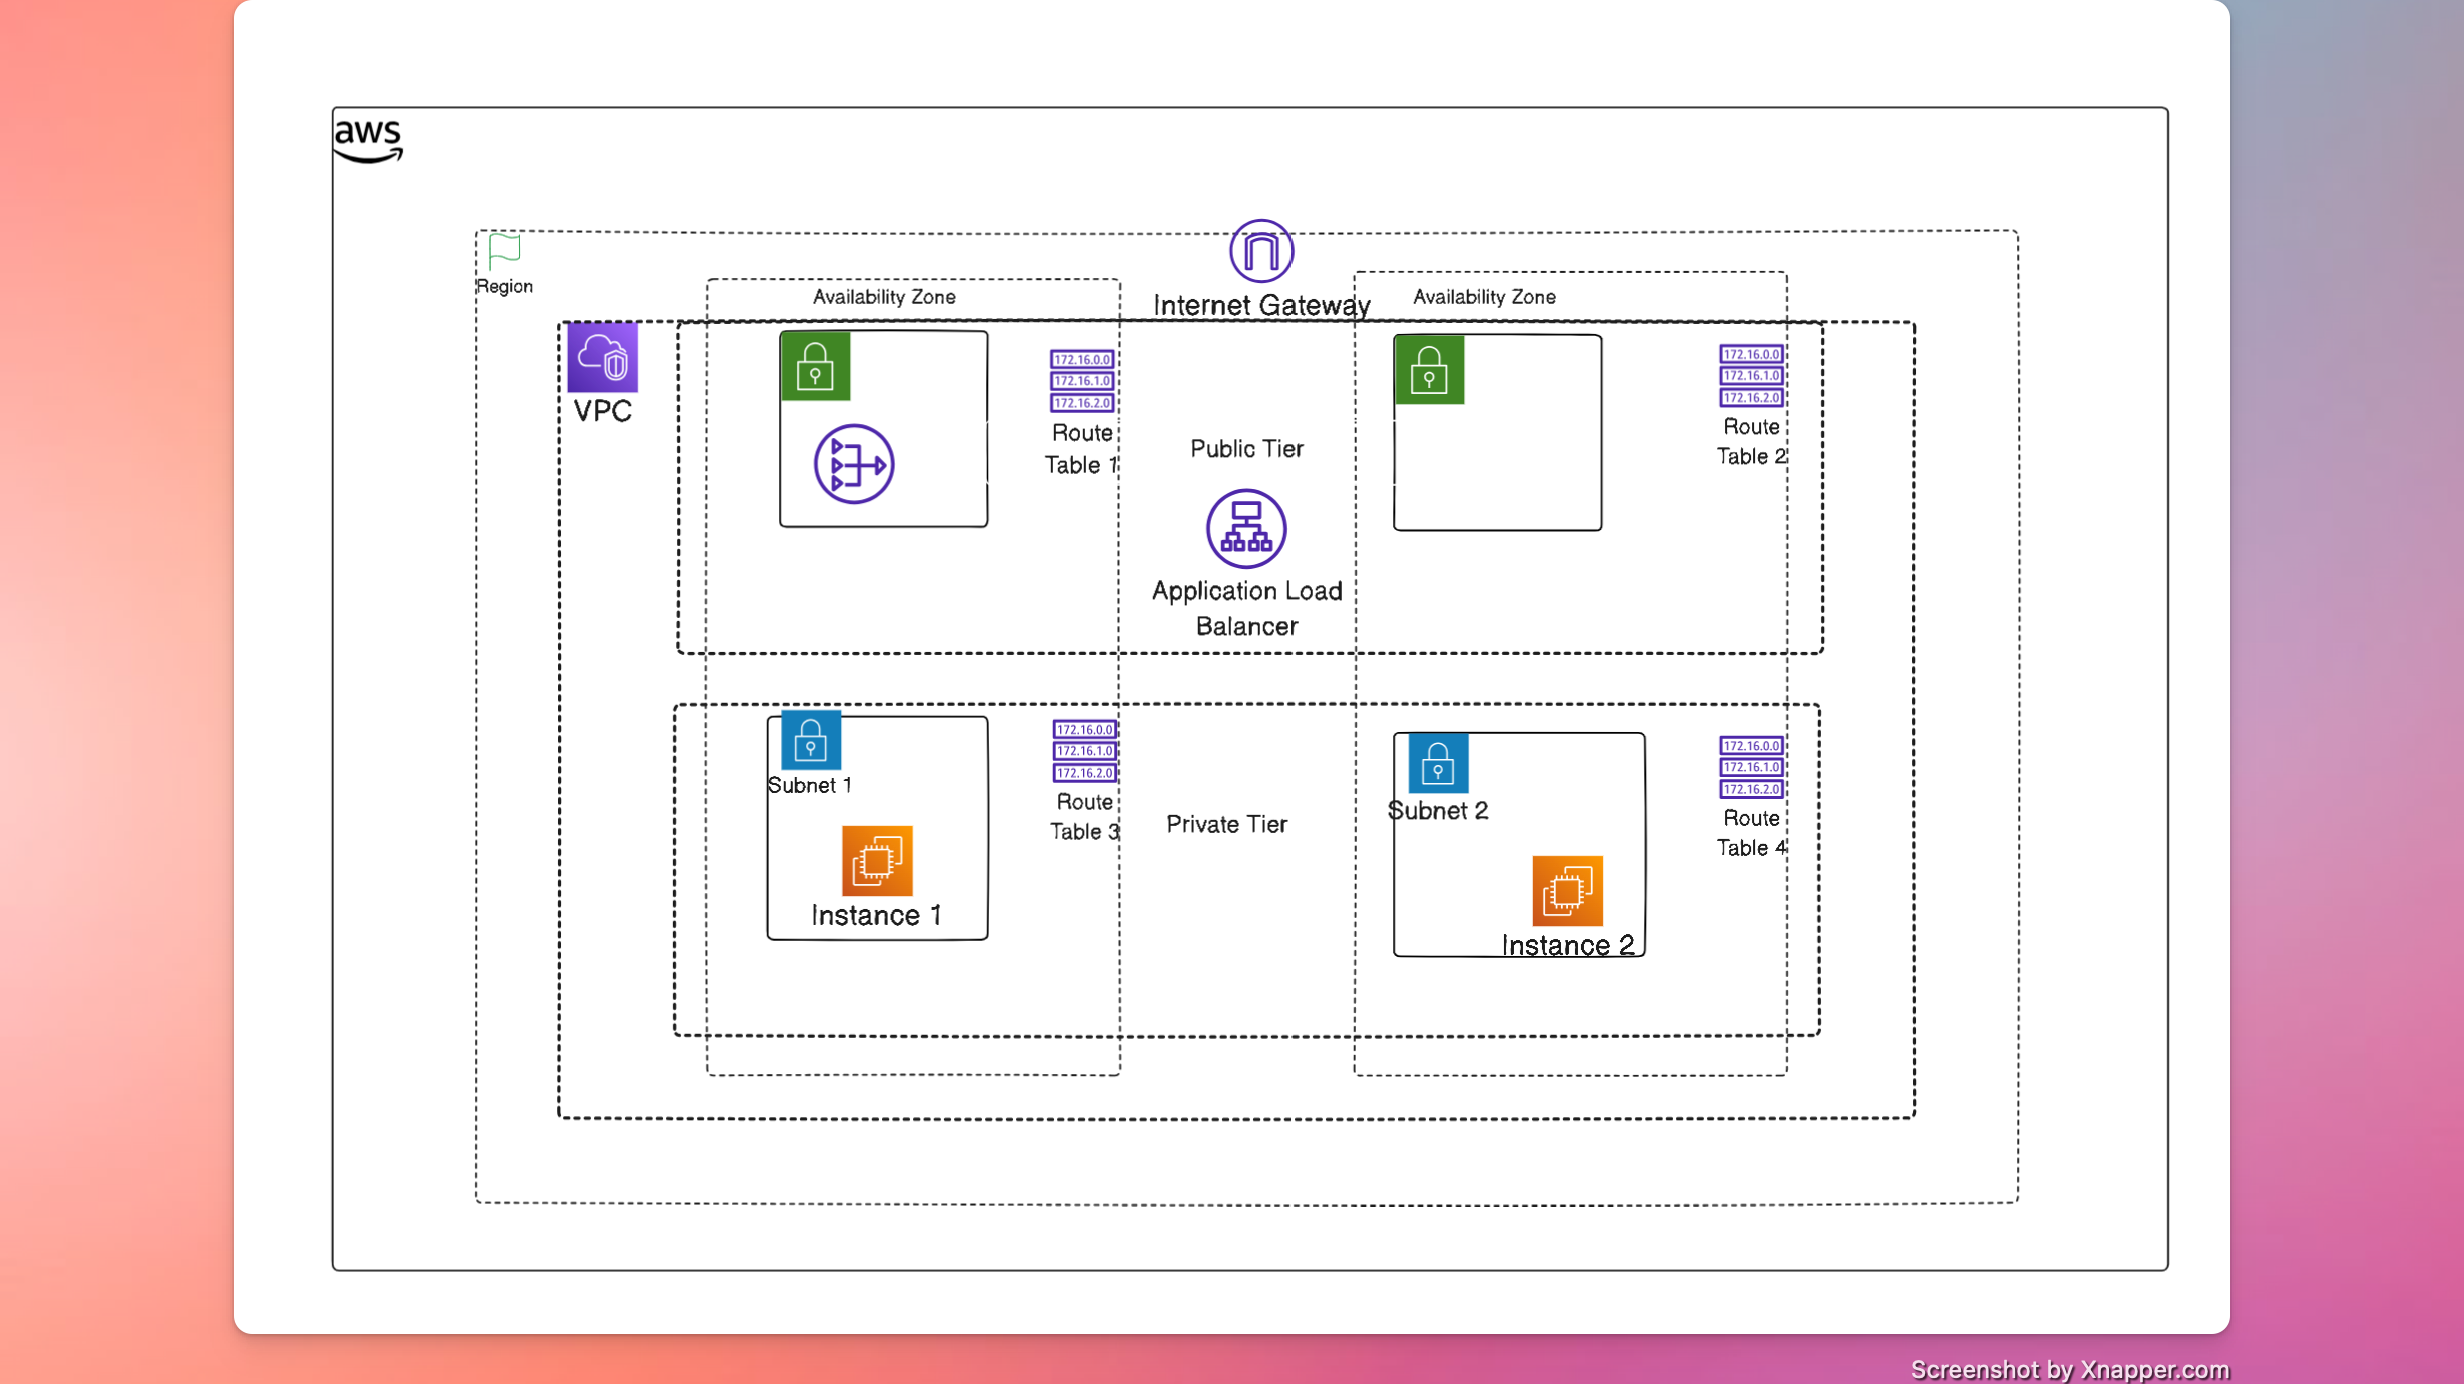
Task: Click the Internet Gateway label
Action: [1261, 305]
